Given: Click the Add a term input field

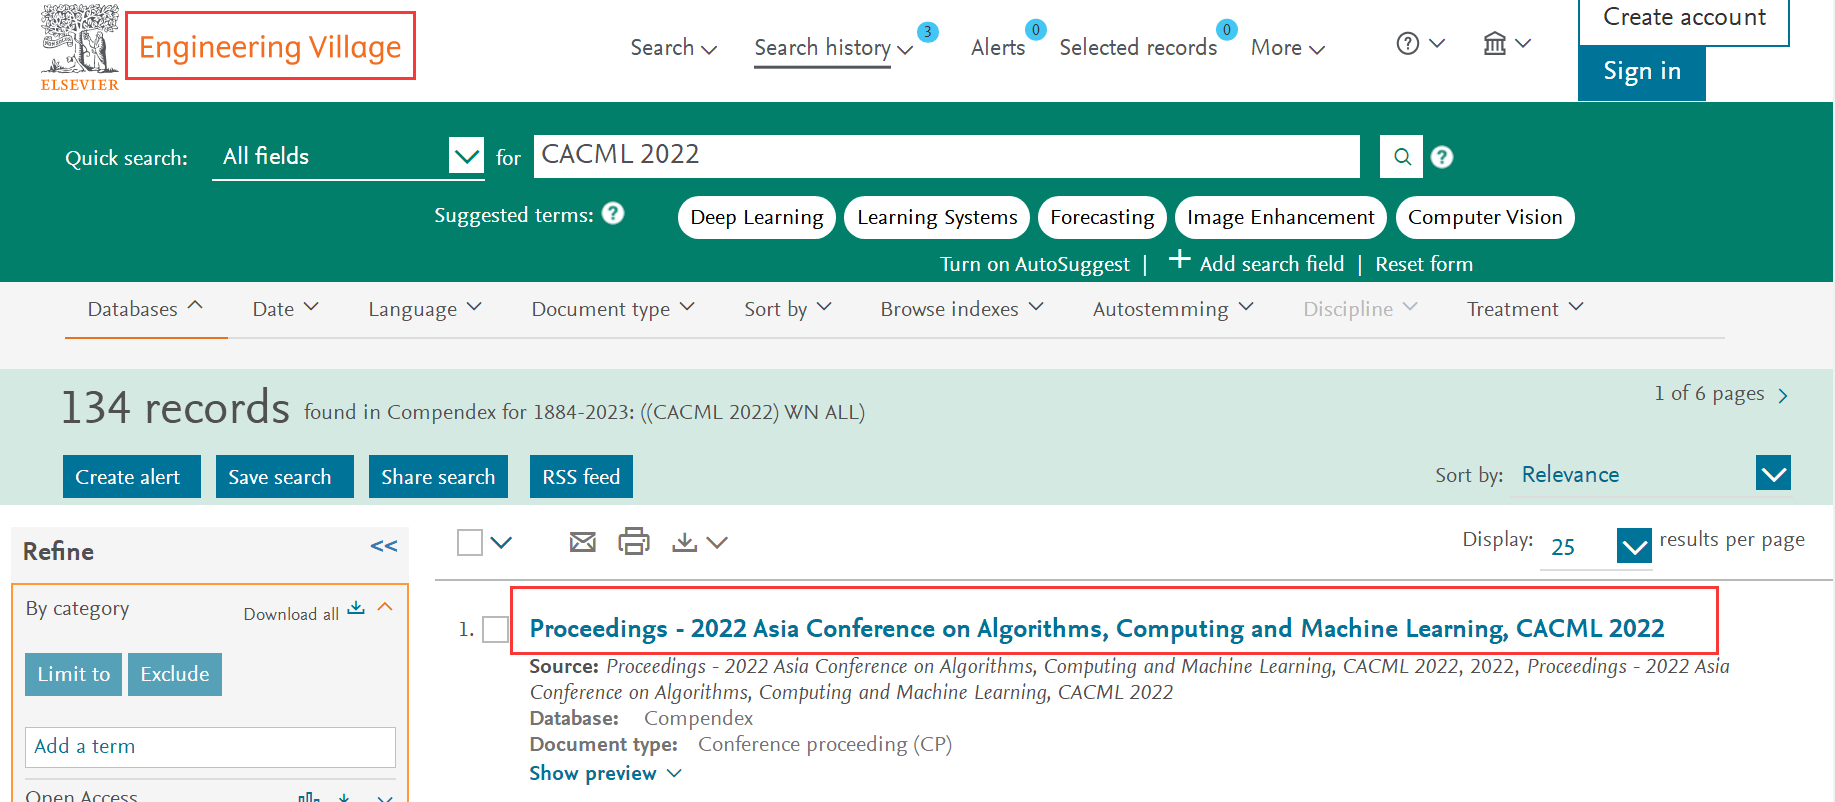Looking at the screenshot, I should (x=210, y=747).
